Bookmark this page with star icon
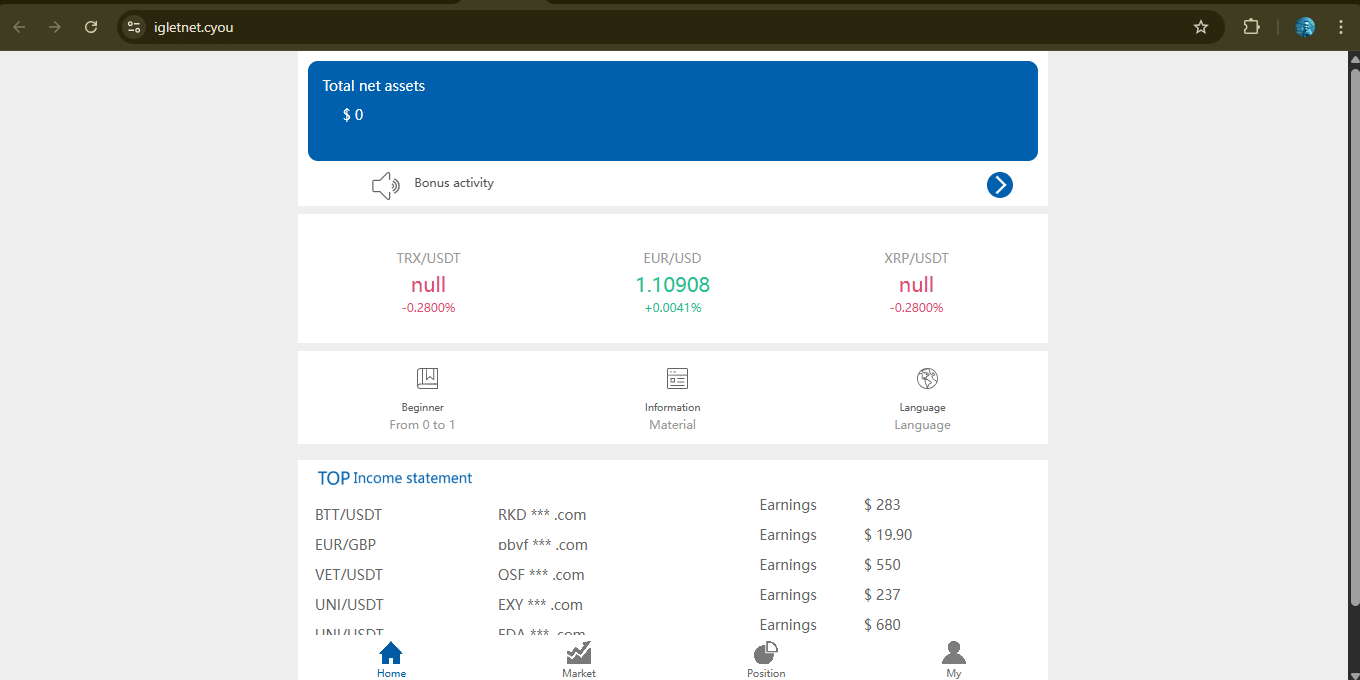 click(x=1201, y=27)
